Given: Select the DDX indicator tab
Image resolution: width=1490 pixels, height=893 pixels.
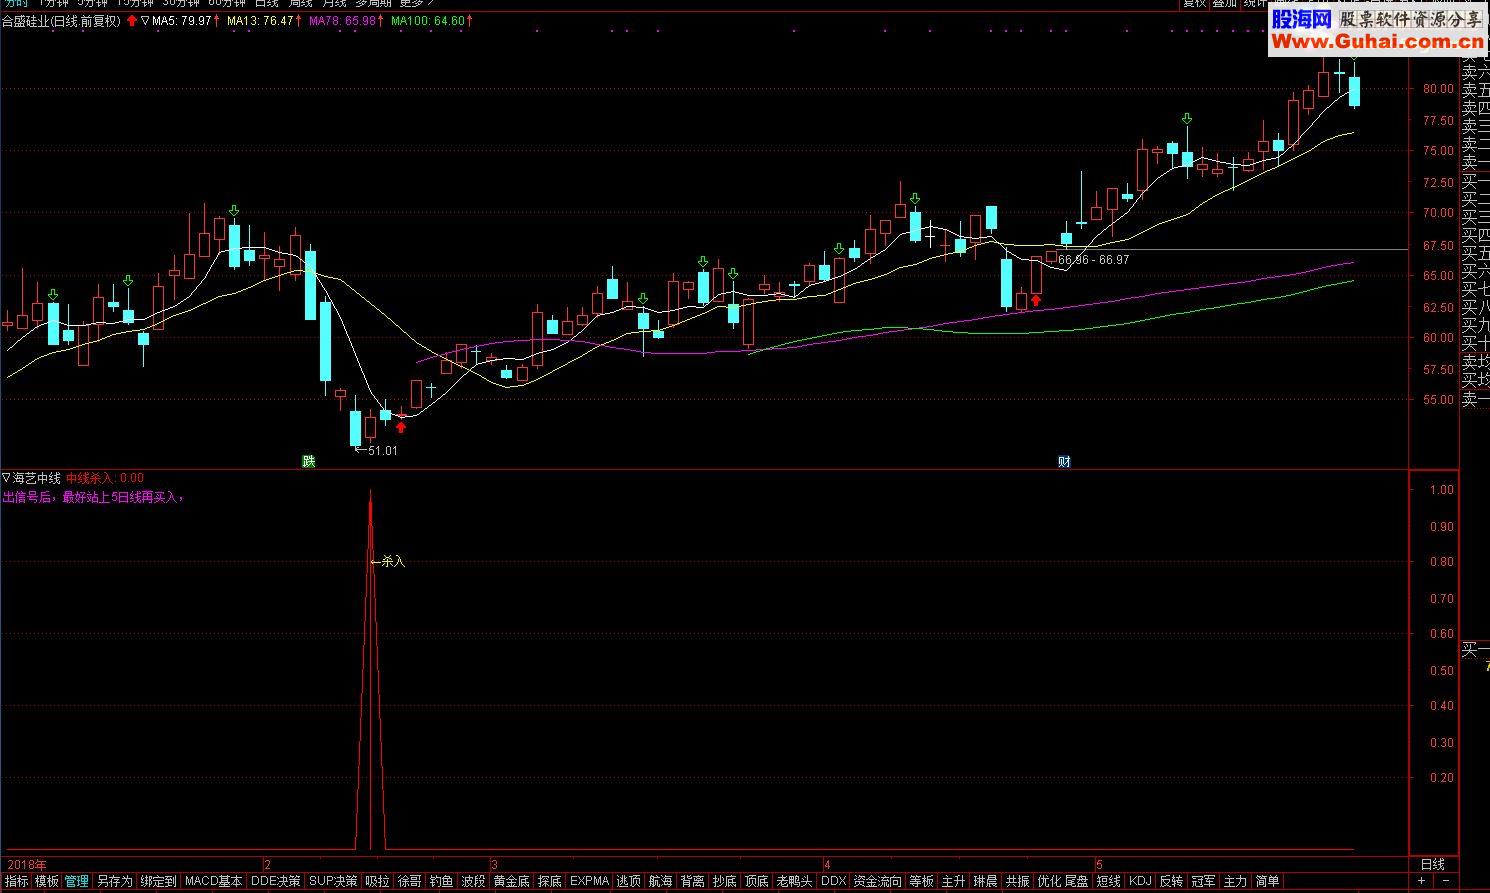Looking at the screenshot, I should click(x=833, y=881).
